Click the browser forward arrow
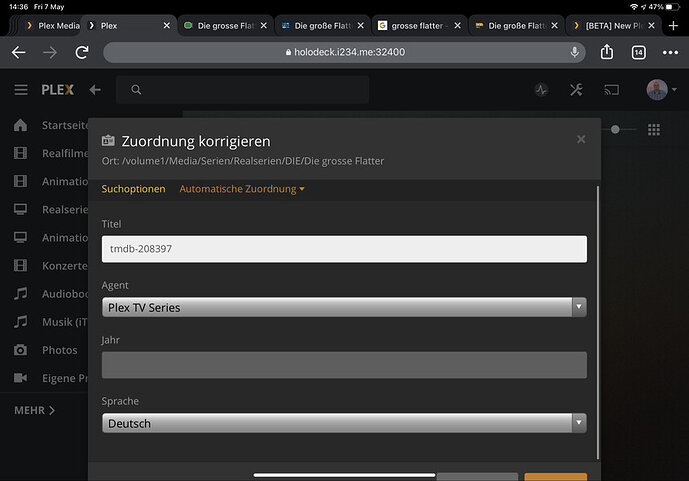689x481 pixels. [50, 53]
